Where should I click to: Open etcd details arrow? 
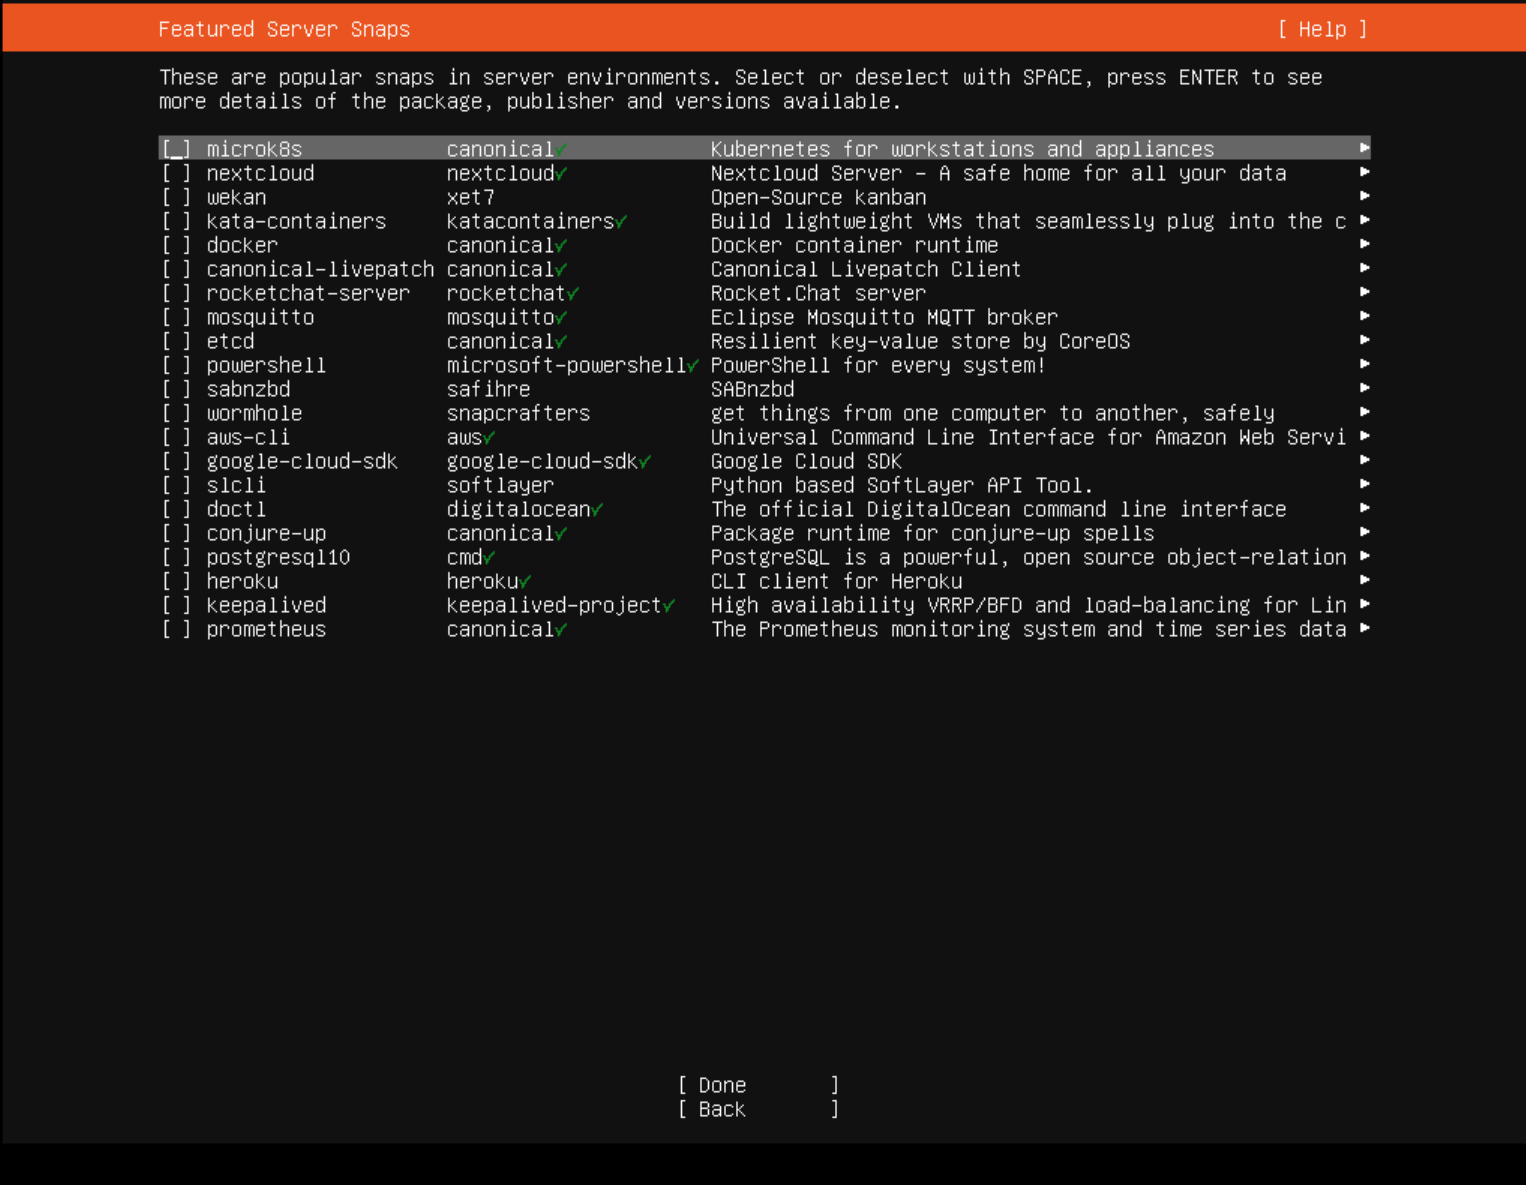[x=1364, y=340]
